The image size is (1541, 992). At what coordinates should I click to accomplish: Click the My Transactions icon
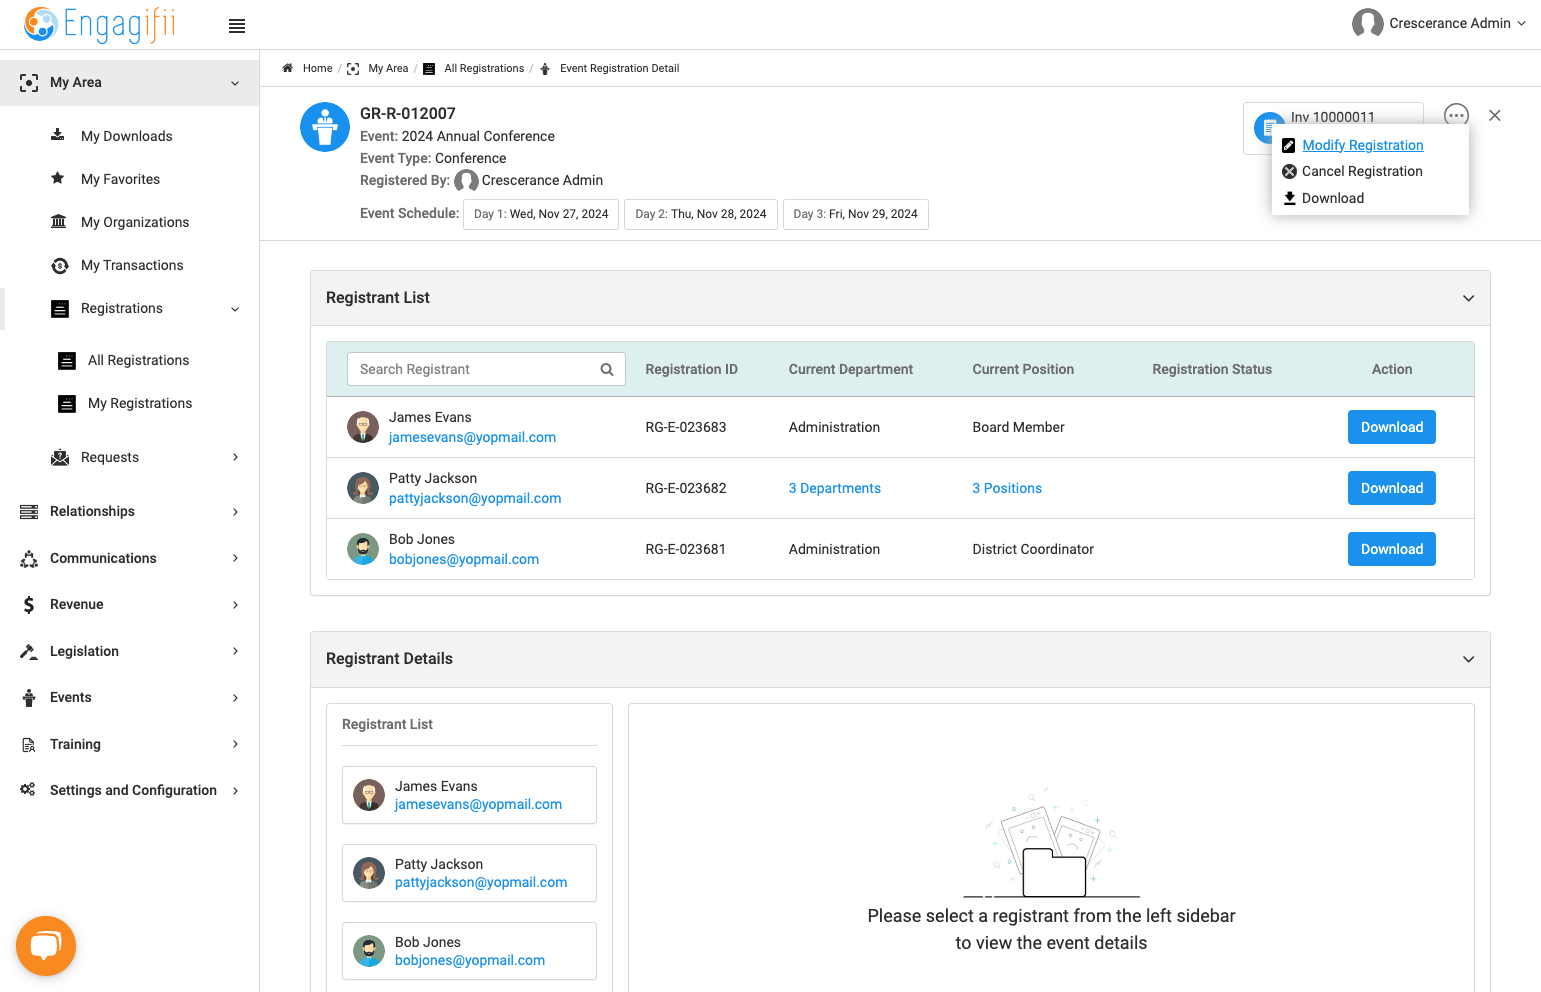point(60,265)
